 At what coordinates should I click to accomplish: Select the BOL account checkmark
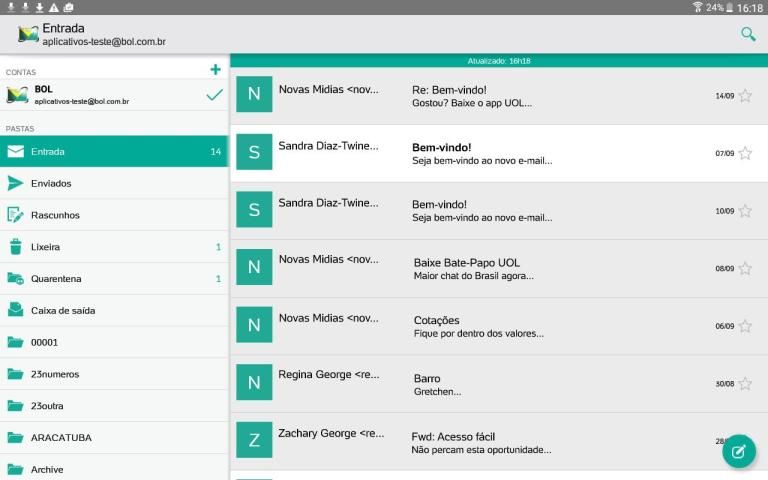pyautogui.click(x=215, y=95)
